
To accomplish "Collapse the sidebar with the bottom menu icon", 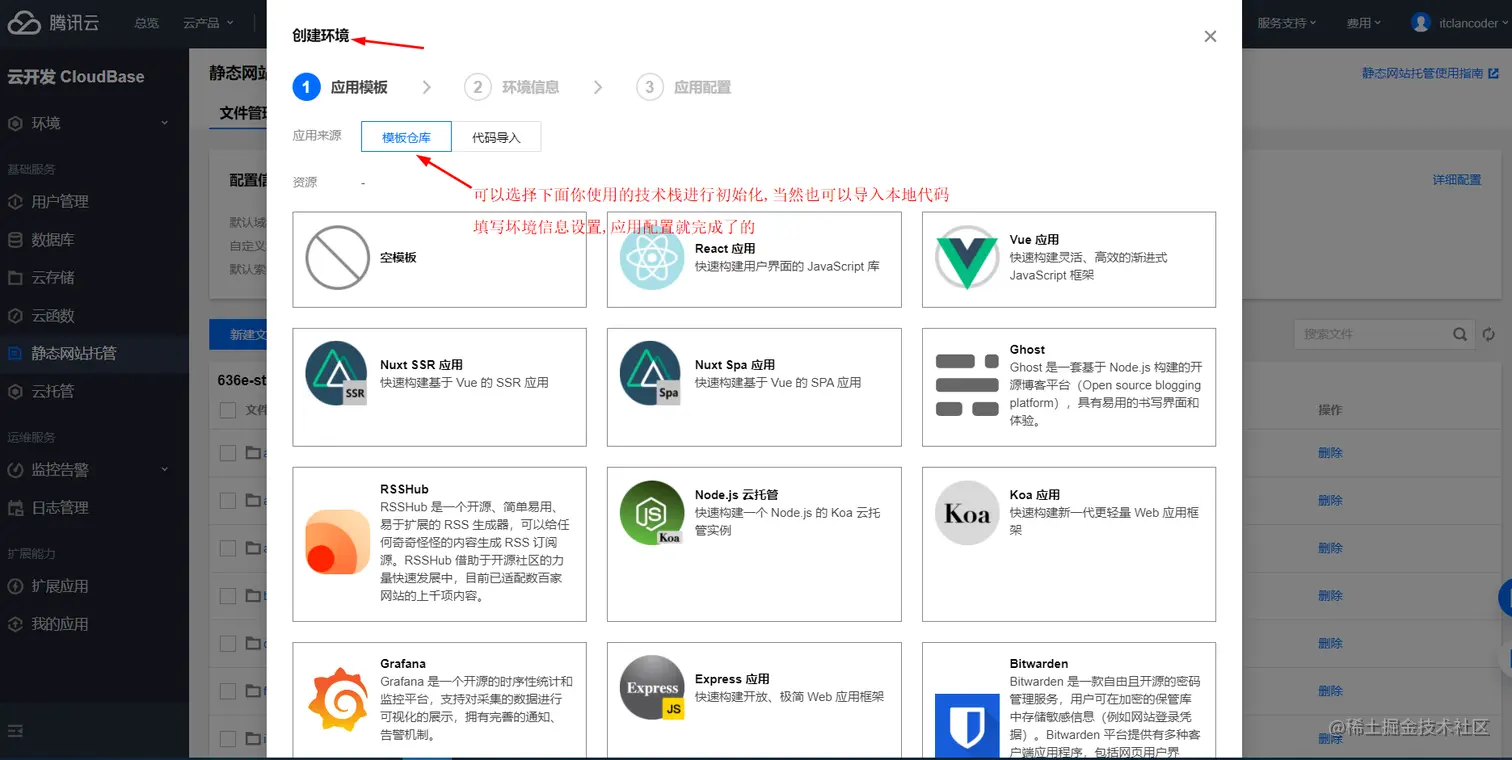I will coord(15,731).
